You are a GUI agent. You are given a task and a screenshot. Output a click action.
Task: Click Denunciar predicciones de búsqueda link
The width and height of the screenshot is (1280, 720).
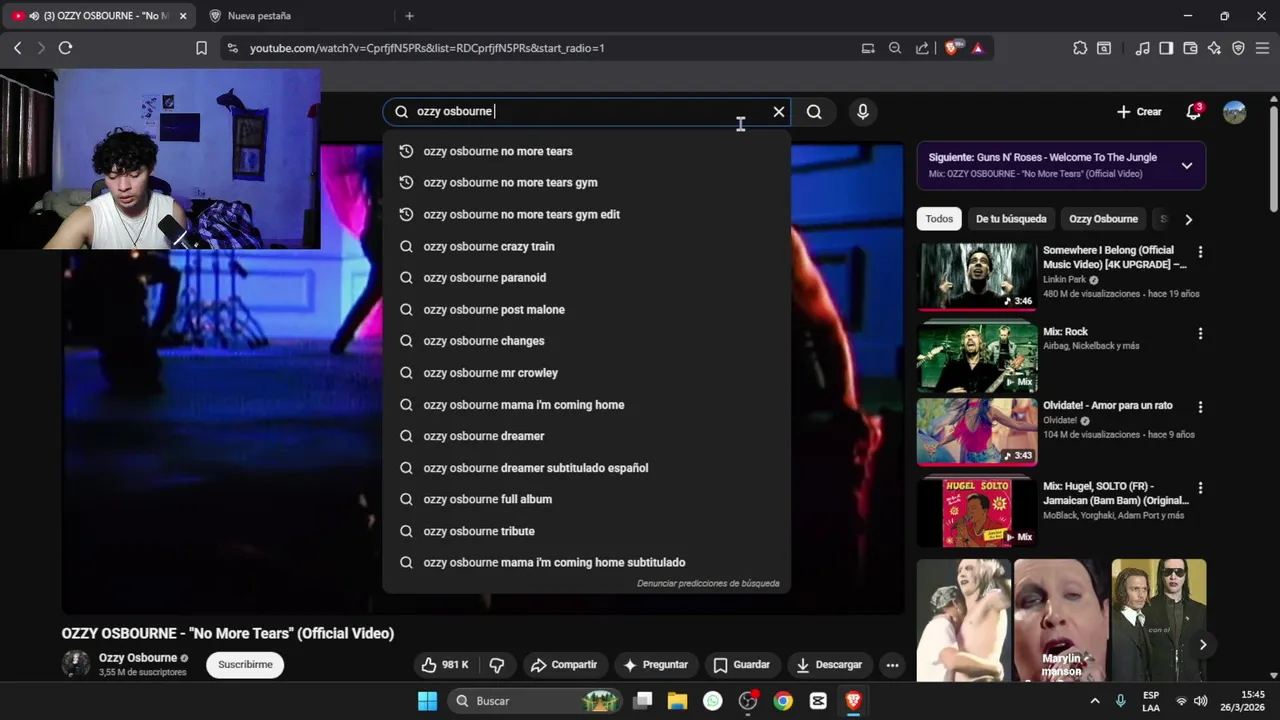[x=708, y=583]
